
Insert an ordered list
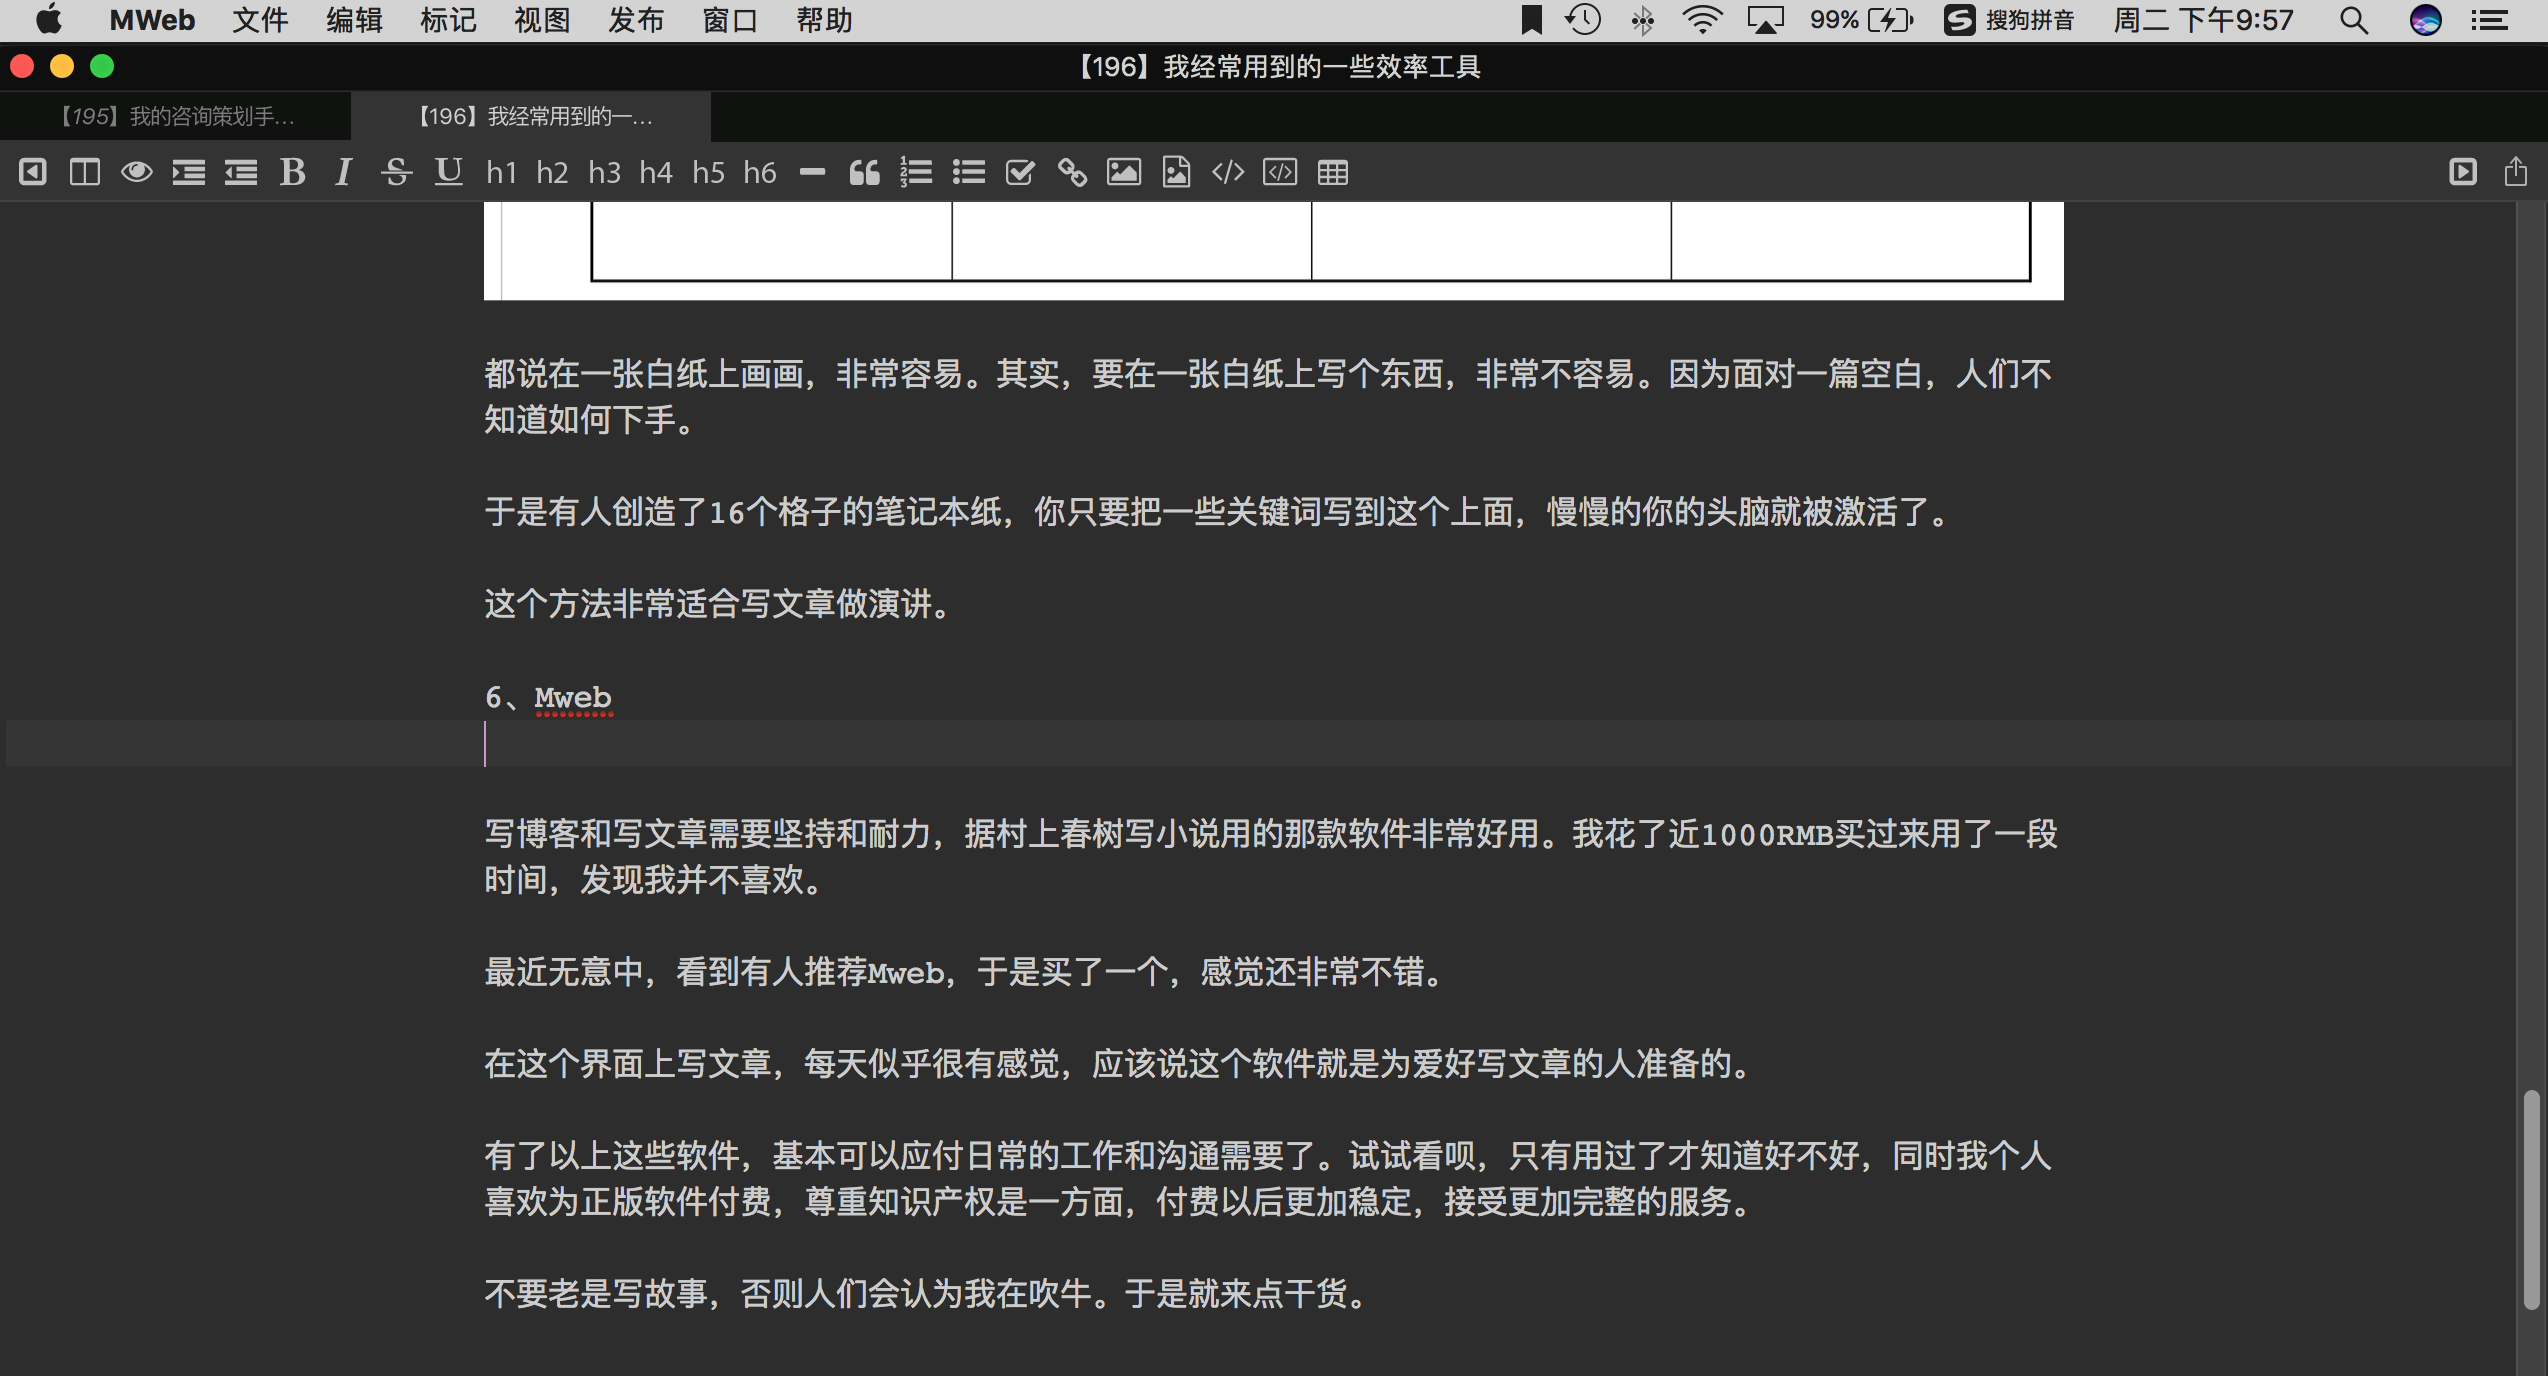coord(916,172)
